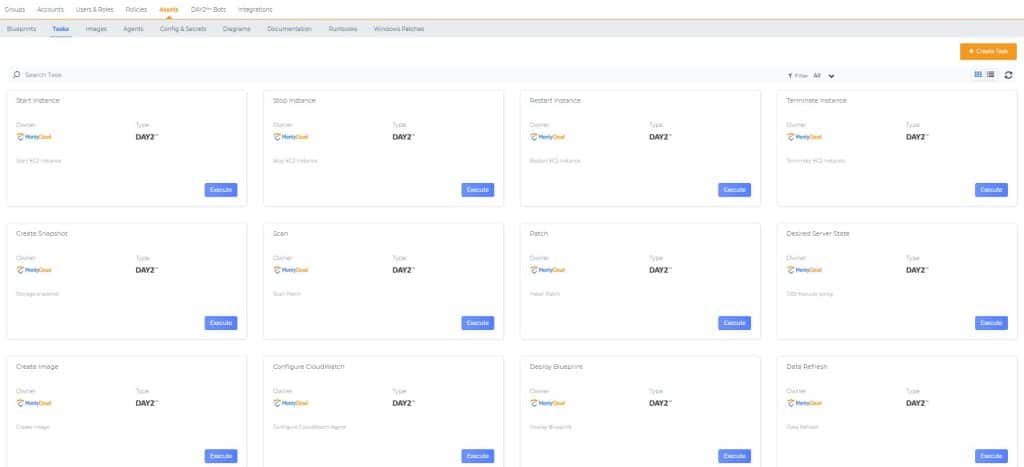1024x467 pixels.
Task: Execute the Create Snapshot task
Action: tap(221, 323)
